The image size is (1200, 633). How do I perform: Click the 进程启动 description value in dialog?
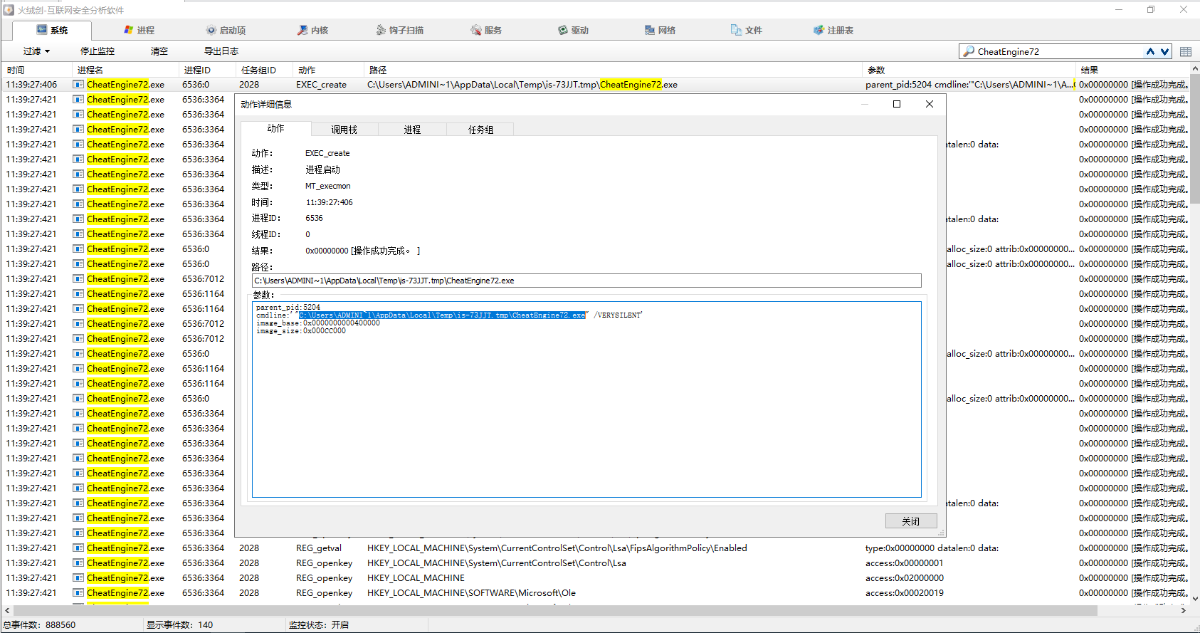(x=322, y=170)
